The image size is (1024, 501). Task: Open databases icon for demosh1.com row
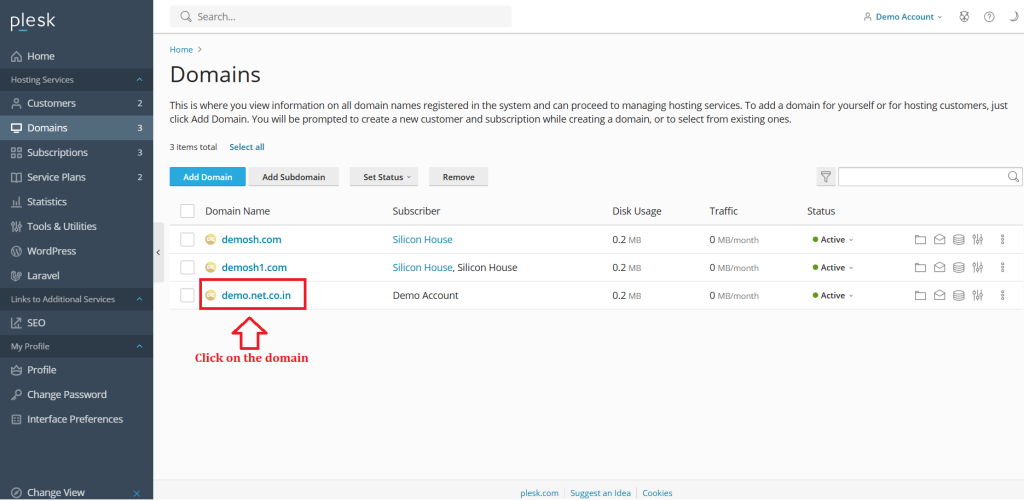pyautogui.click(x=958, y=267)
